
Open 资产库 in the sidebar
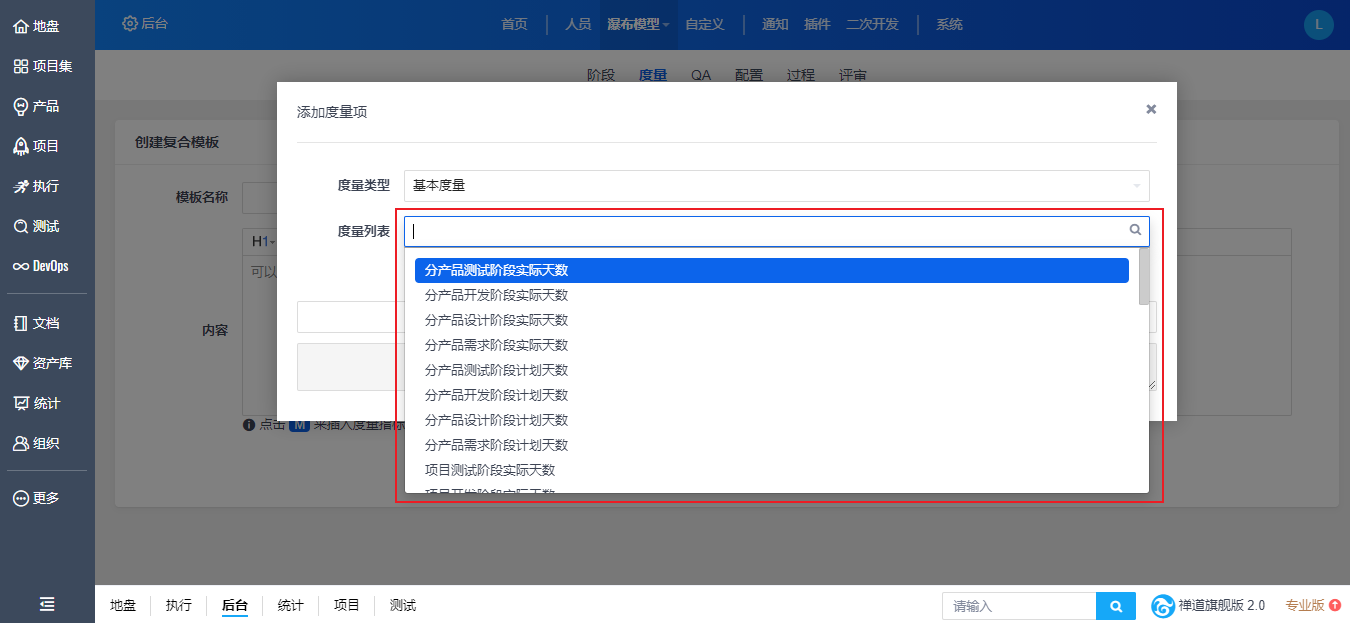[42, 363]
